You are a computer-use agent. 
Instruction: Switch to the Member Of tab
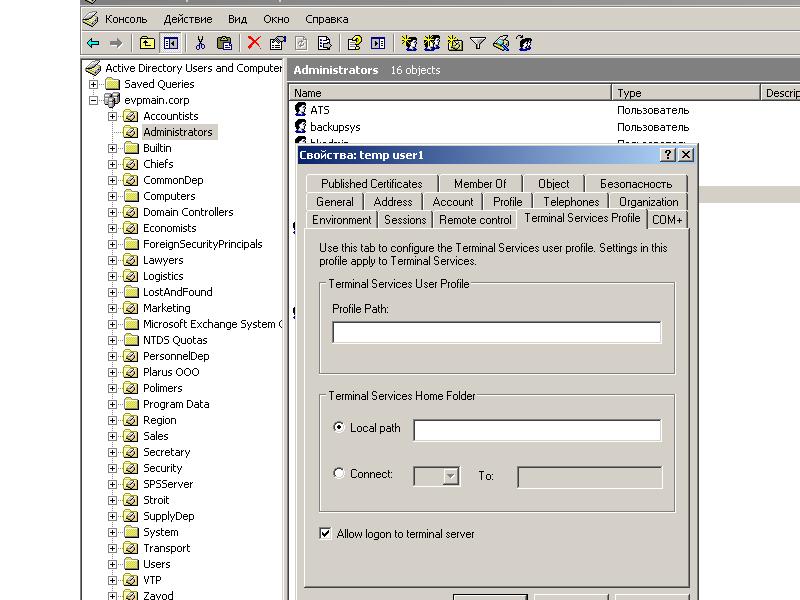click(x=480, y=184)
